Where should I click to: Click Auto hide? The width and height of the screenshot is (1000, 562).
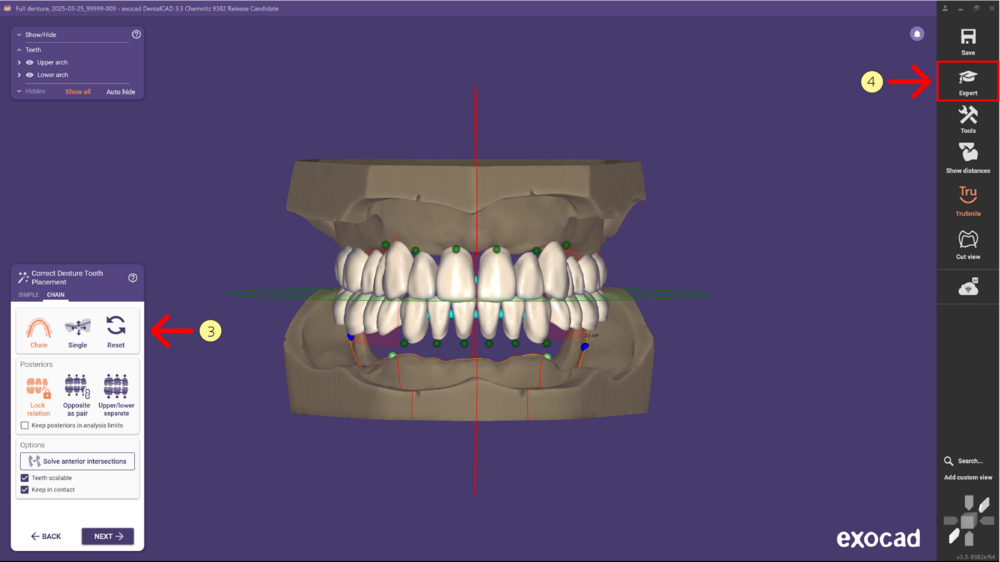[121, 92]
